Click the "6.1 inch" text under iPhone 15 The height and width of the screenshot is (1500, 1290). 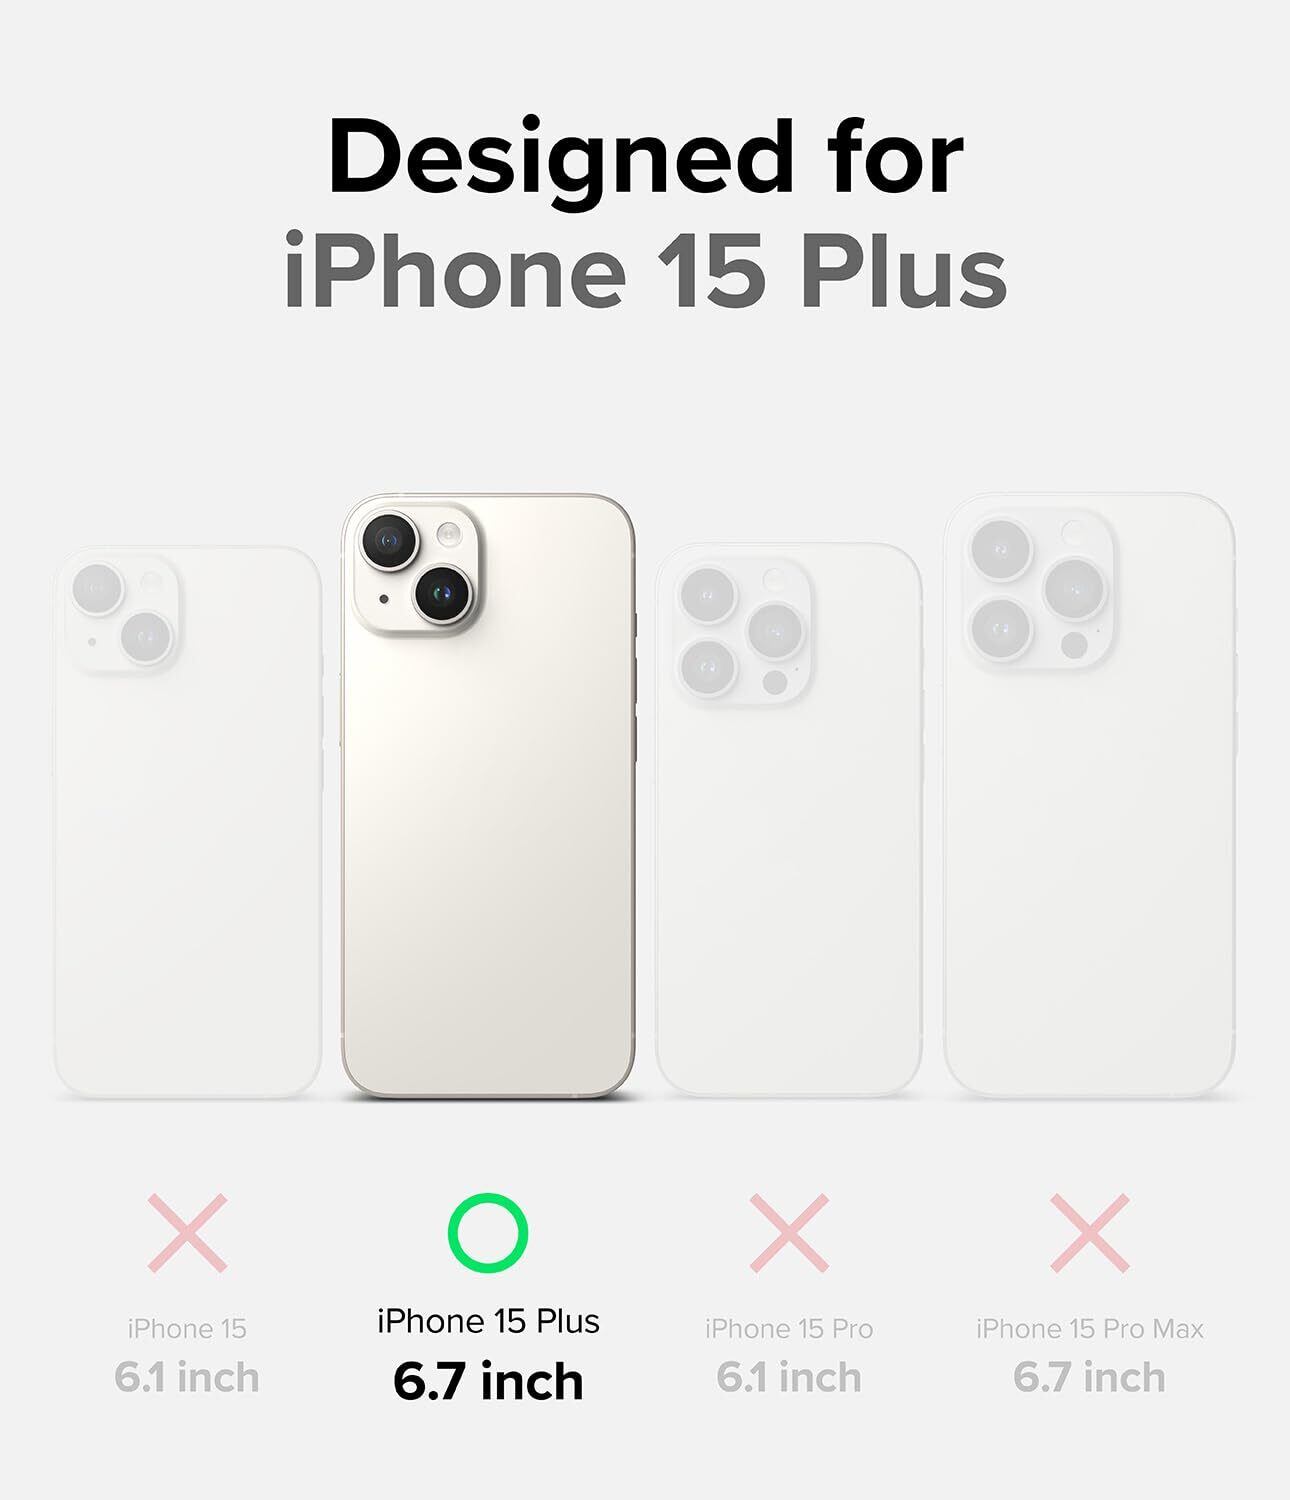pyautogui.click(x=187, y=1378)
